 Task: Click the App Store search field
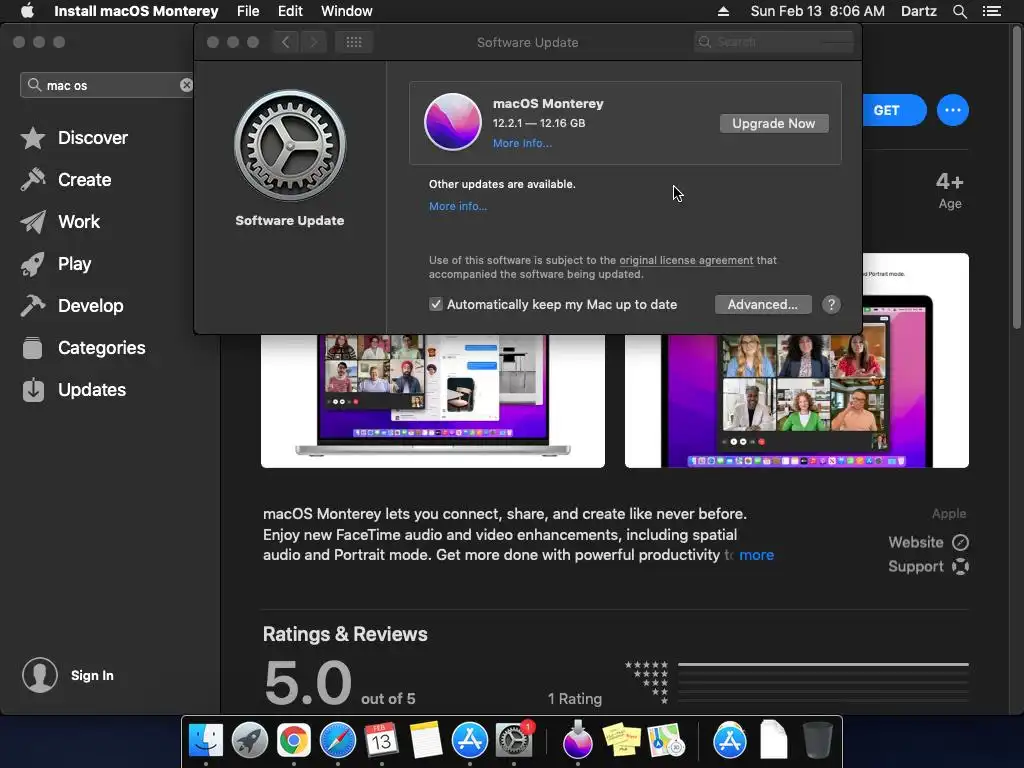[108, 85]
